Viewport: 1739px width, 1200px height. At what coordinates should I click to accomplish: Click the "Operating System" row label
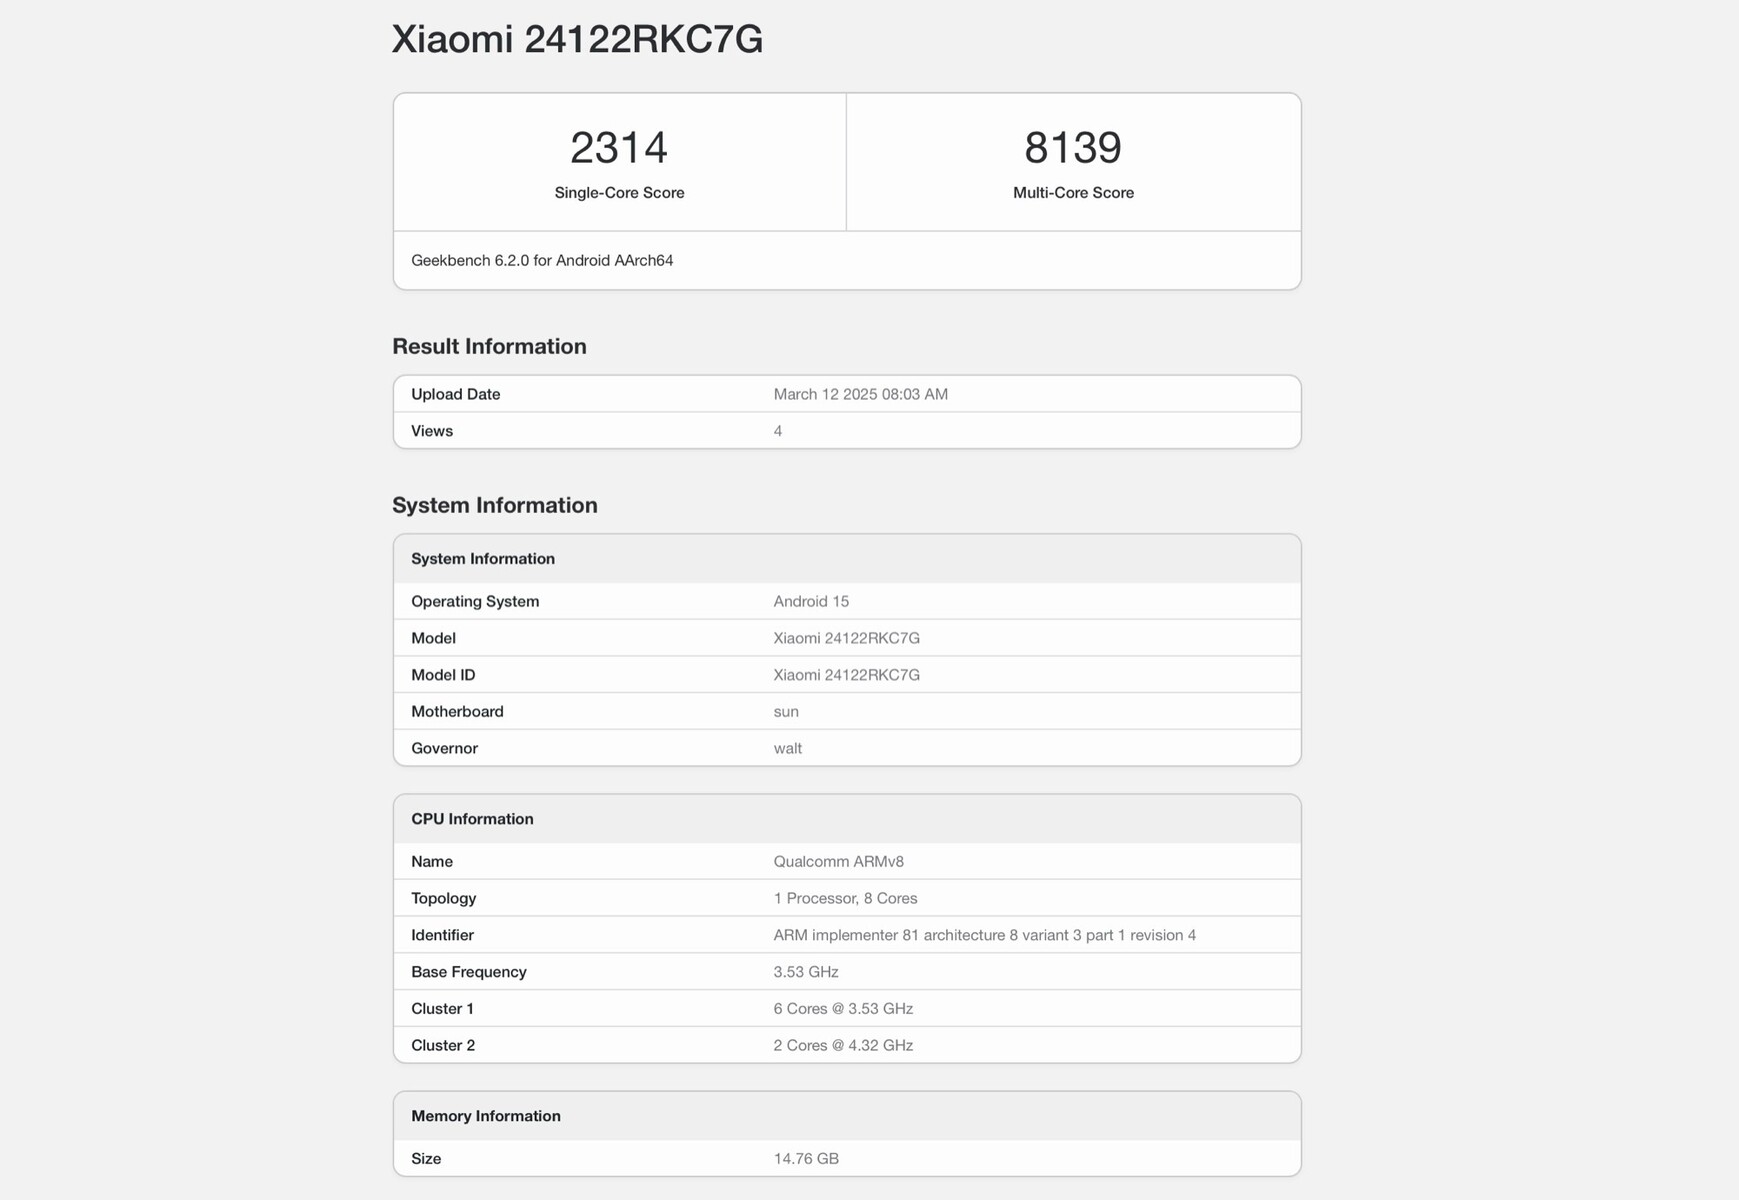[475, 602]
